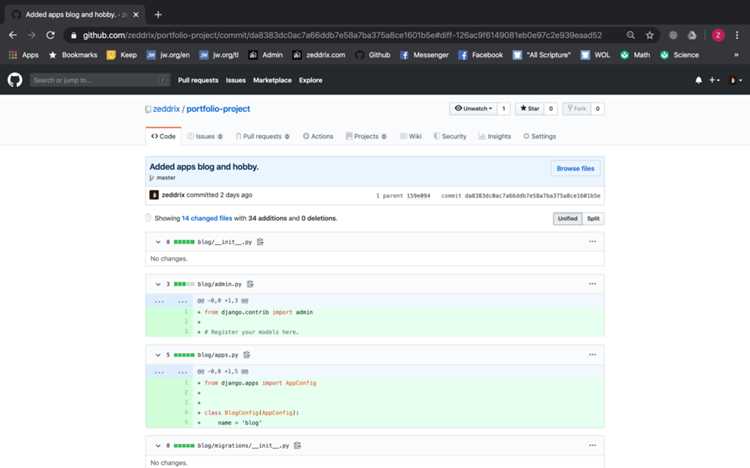750x468 pixels.
Task: Switch to the Insights tab
Action: (495, 136)
